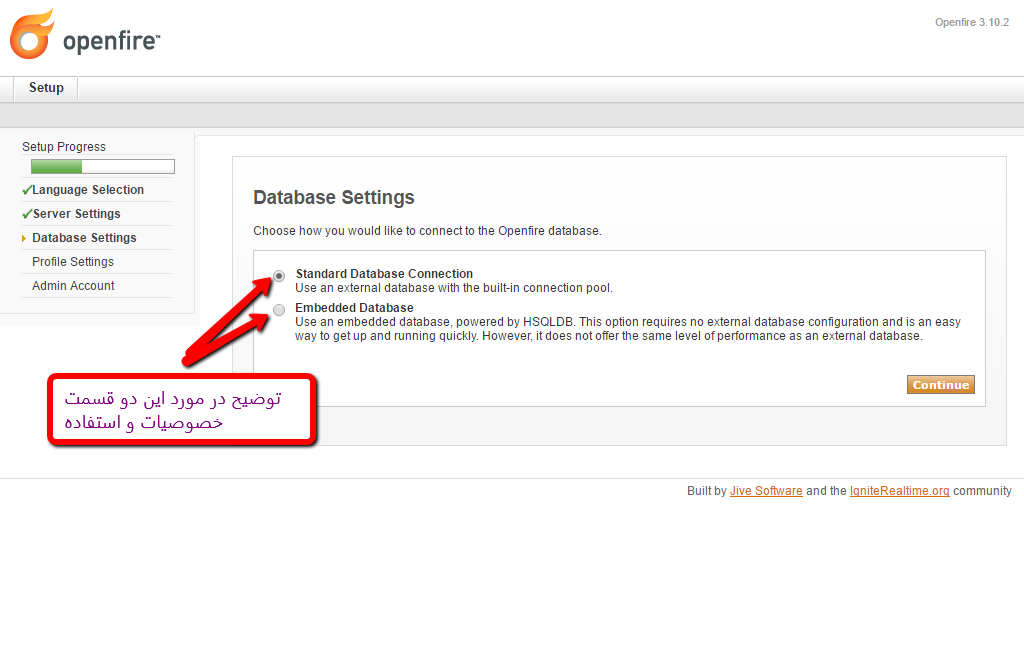
Task: Select the Standard Database Connection radio button
Action: [x=279, y=275]
